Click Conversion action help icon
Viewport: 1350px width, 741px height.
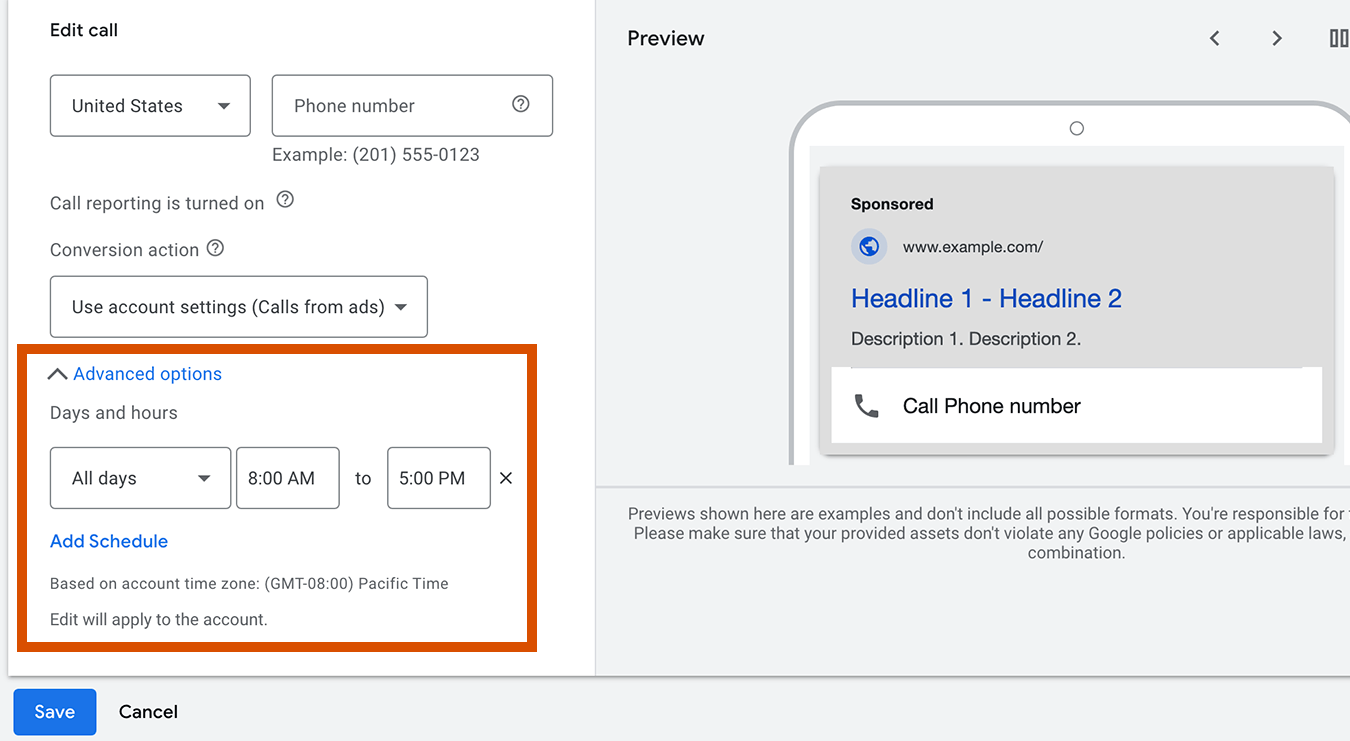[x=215, y=248]
